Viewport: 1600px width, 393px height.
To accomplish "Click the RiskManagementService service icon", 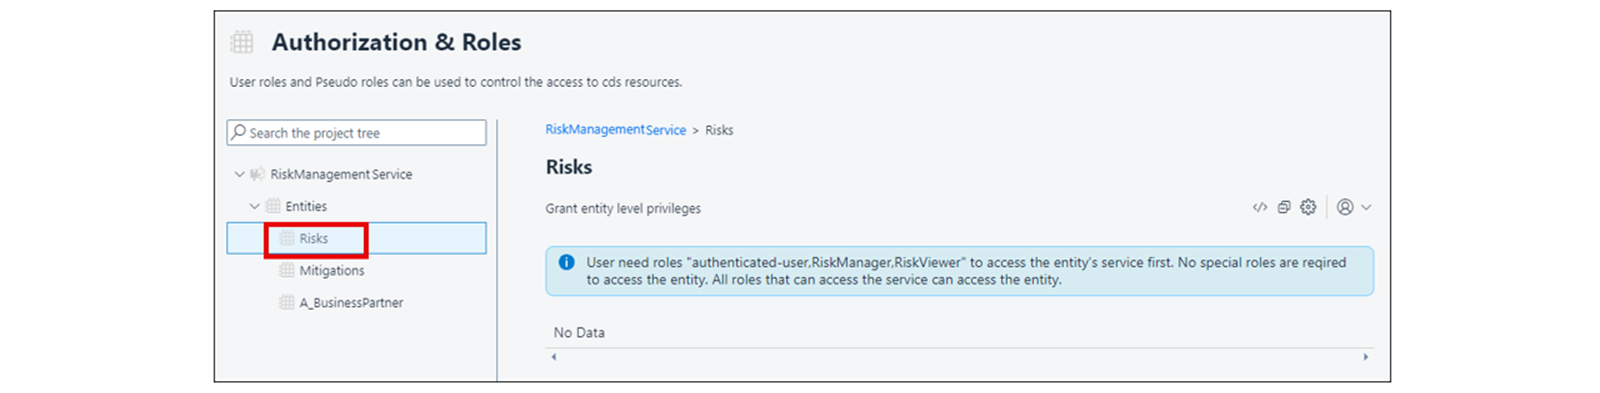I will click(x=257, y=174).
